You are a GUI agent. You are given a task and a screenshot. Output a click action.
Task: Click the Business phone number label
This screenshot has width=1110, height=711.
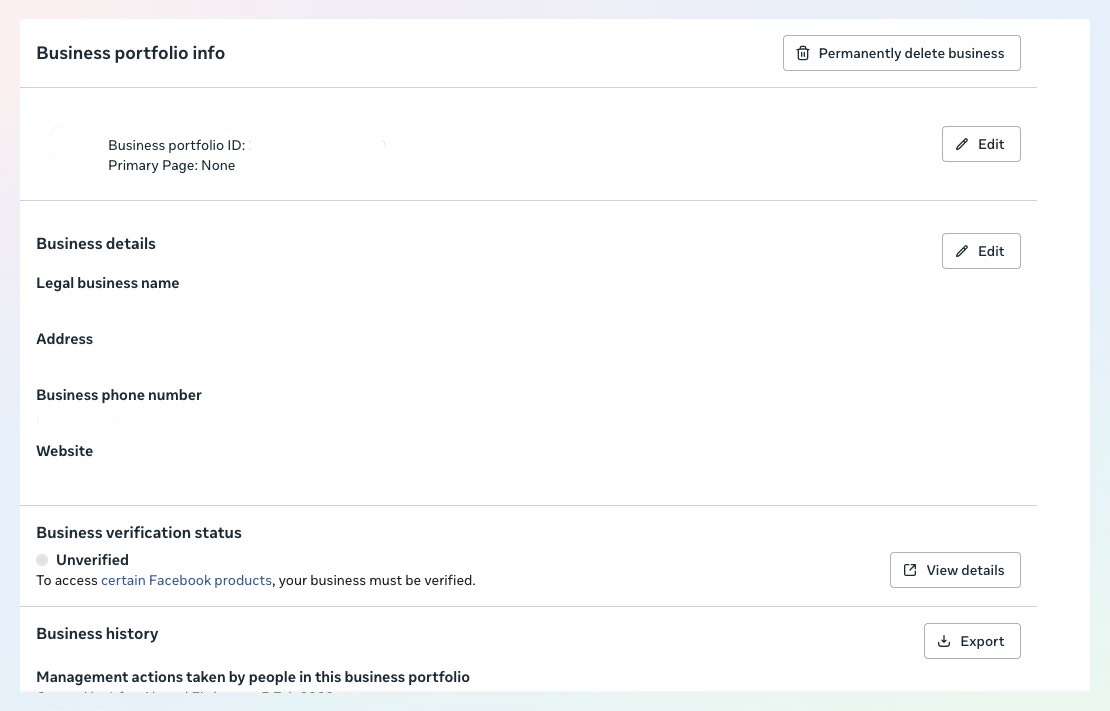(119, 395)
